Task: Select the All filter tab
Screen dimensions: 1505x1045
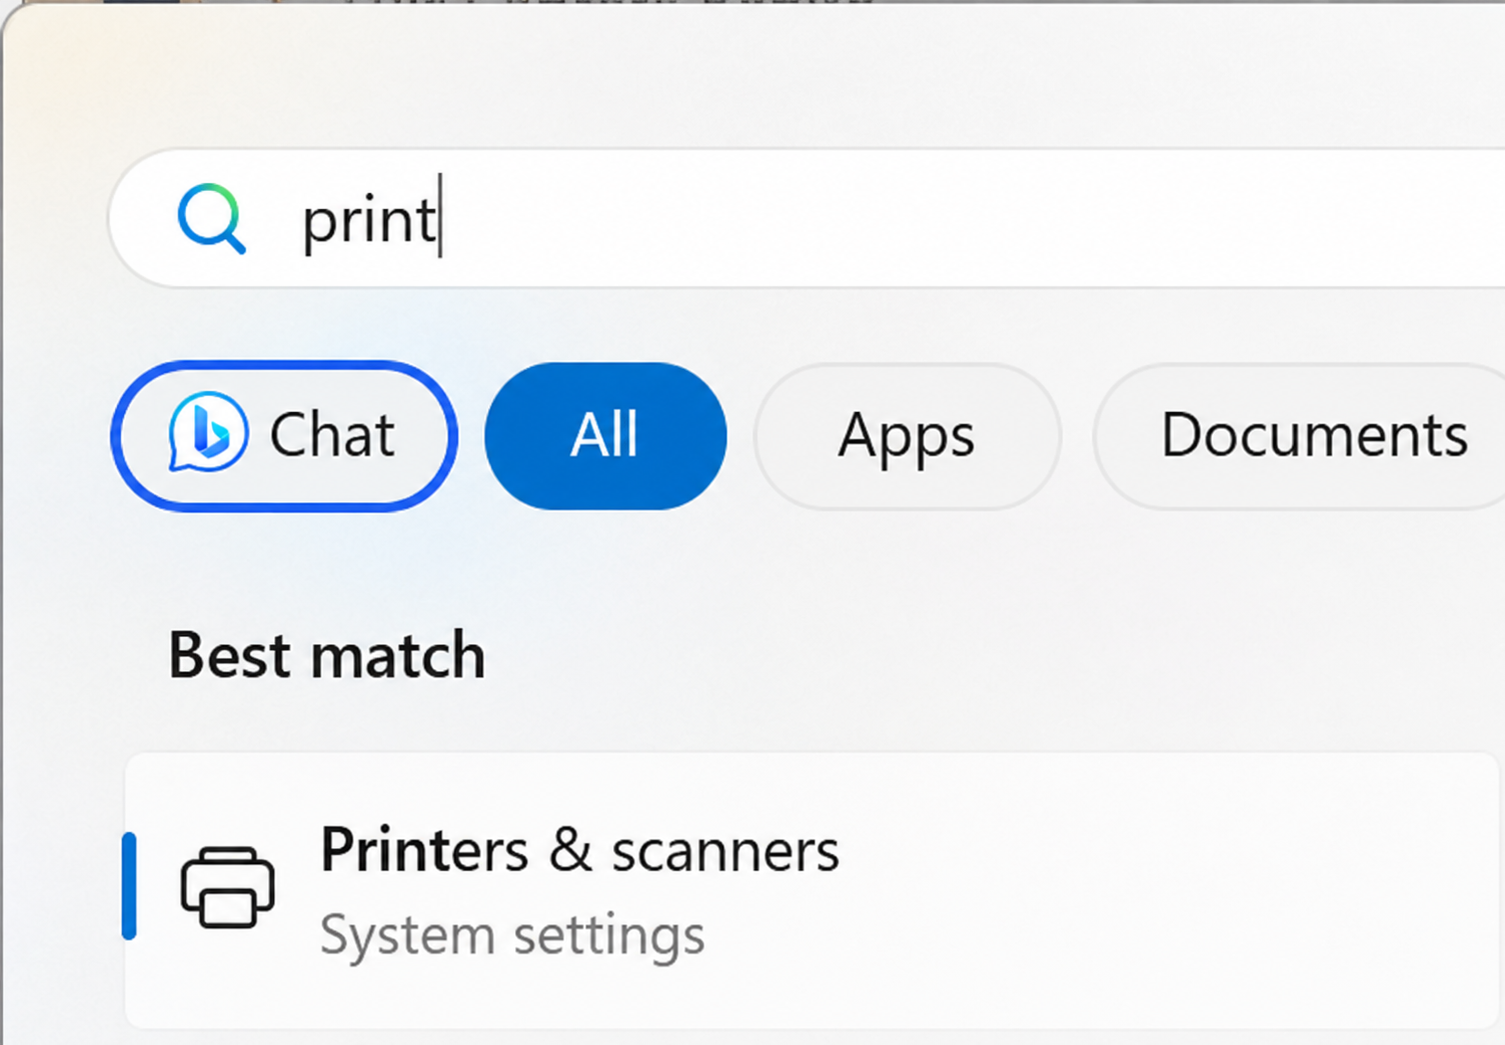Action: (605, 436)
